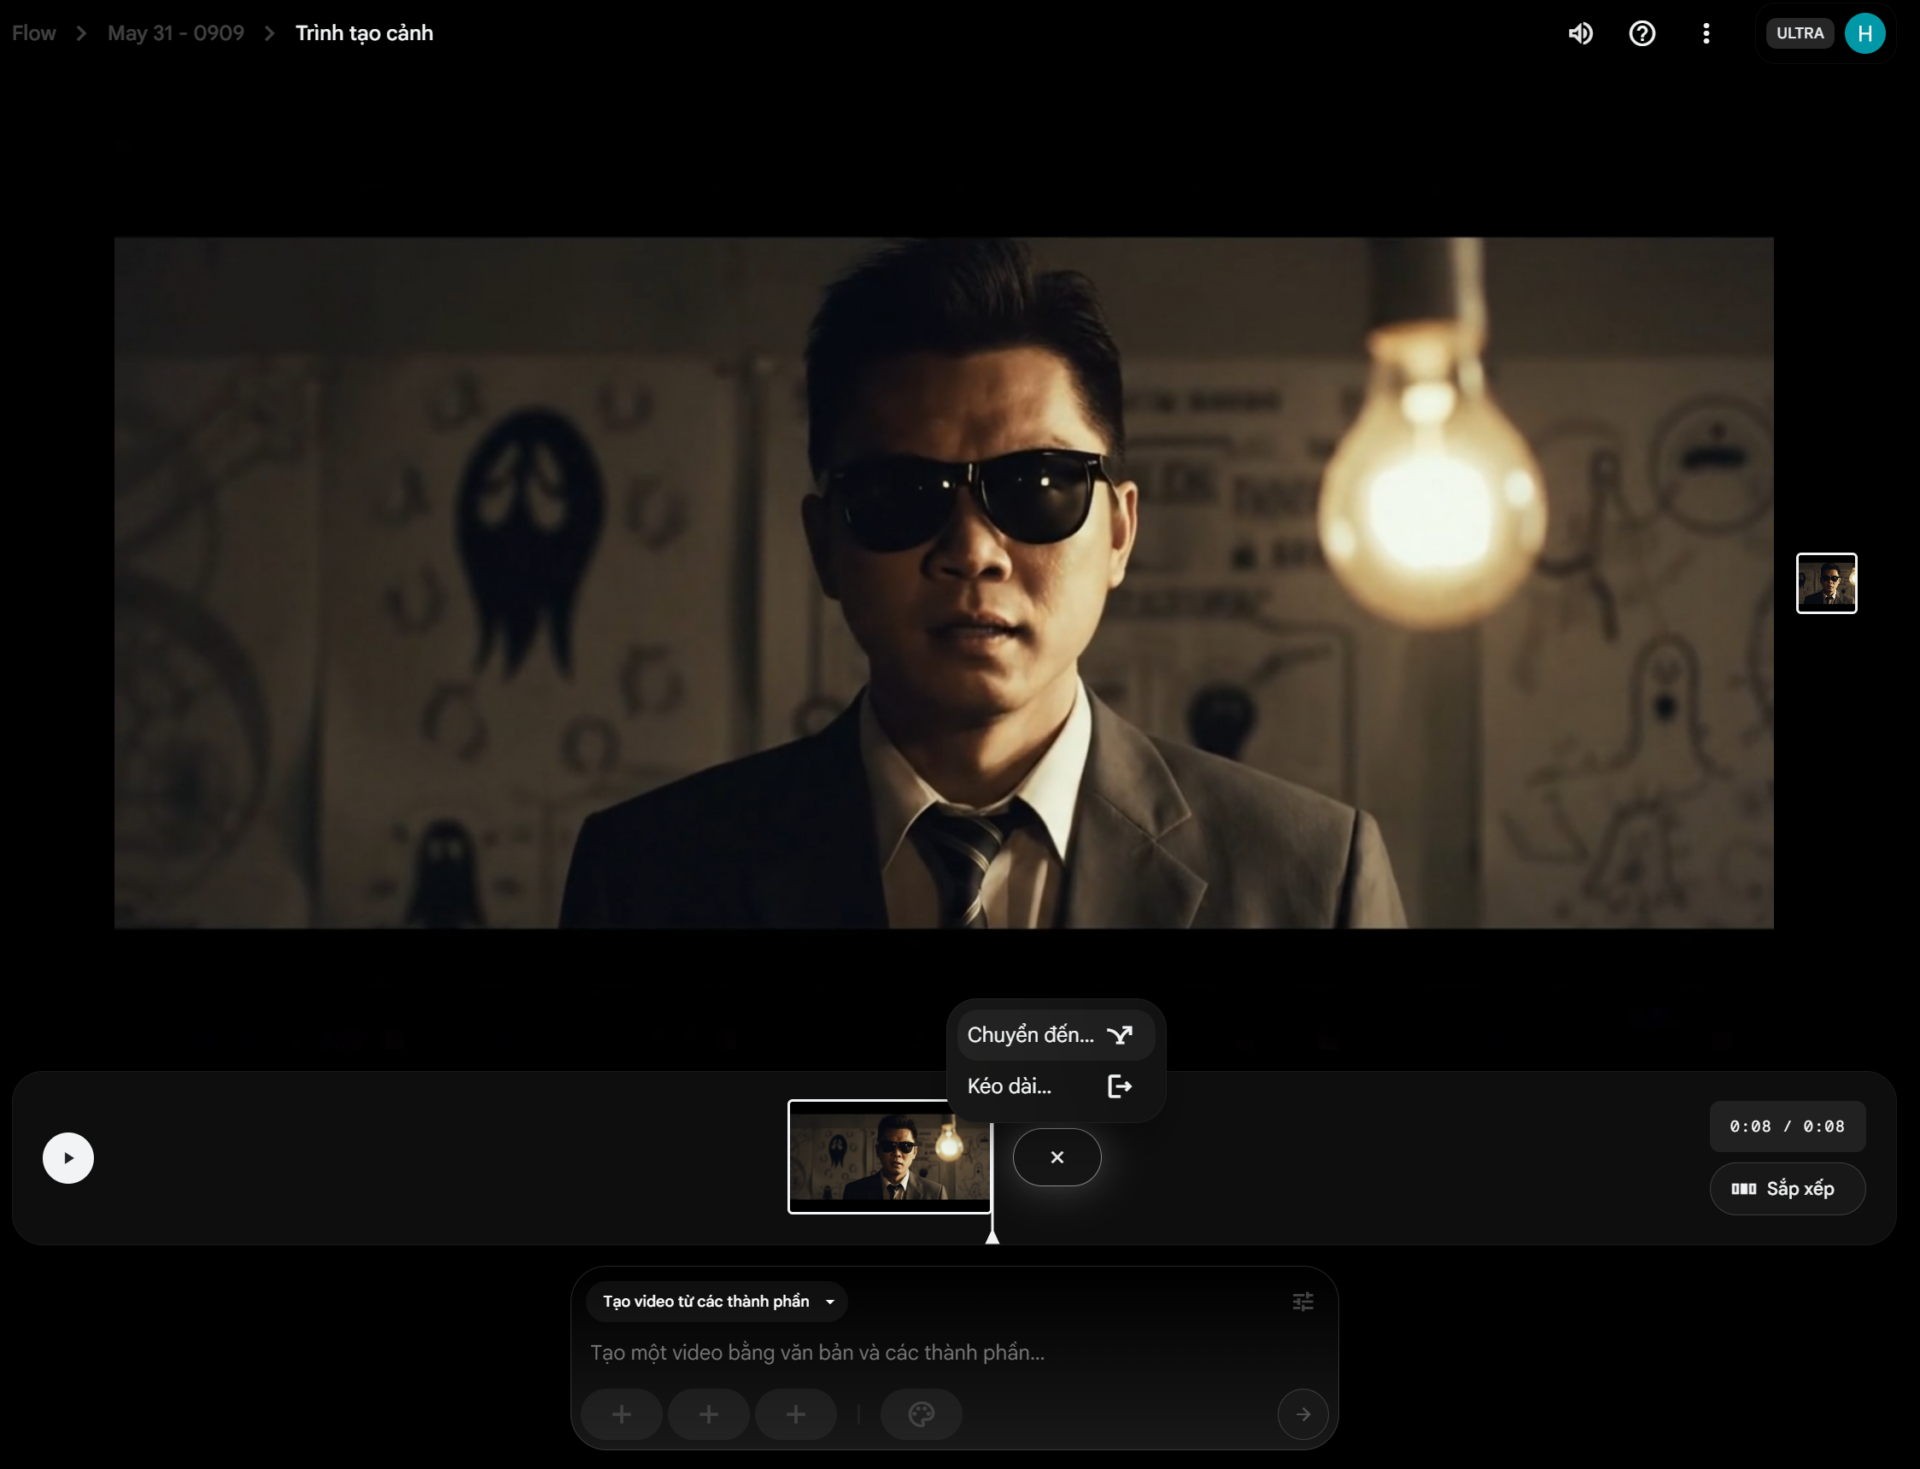Image resolution: width=1920 pixels, height=1469 pixels.
Task: Go to 'May 31 - 0909' breadcrumb
Action: pyautogui.click(x=176, y=33)
